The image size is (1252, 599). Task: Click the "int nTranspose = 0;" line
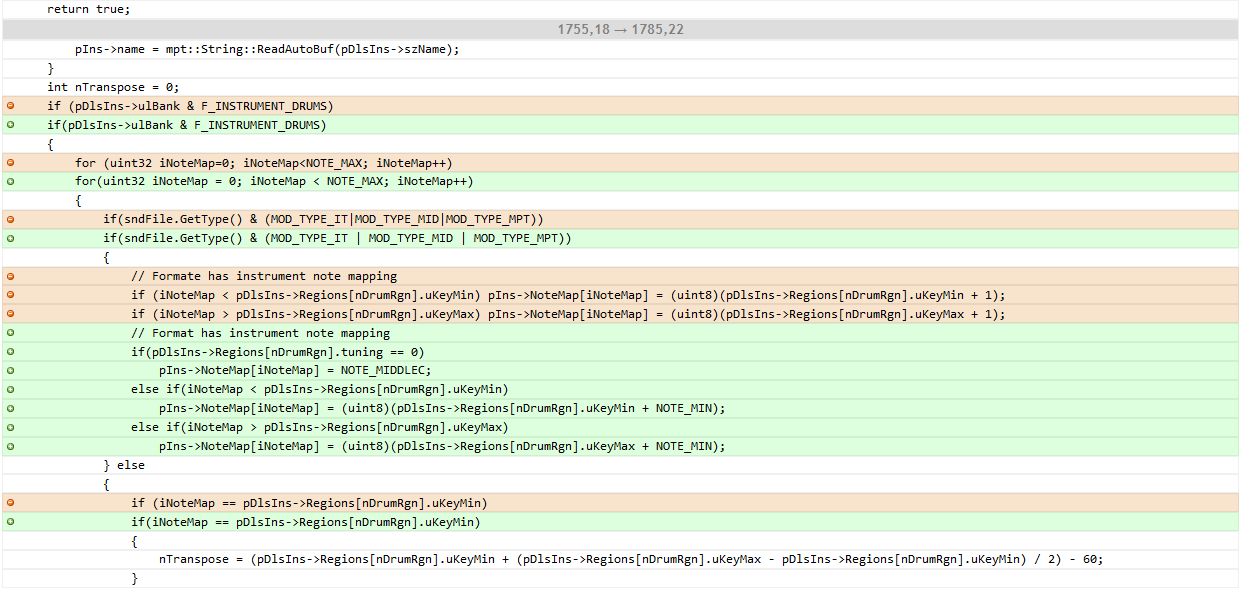tap(620, 87)
